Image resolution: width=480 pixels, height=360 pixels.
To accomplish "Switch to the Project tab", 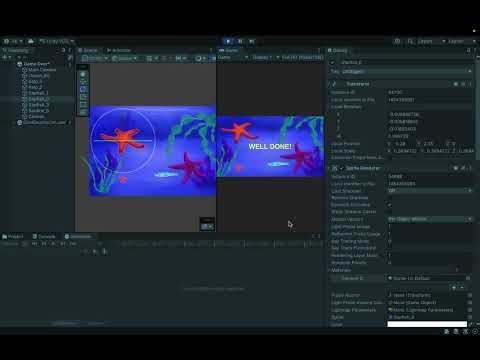I will [13, 236].
